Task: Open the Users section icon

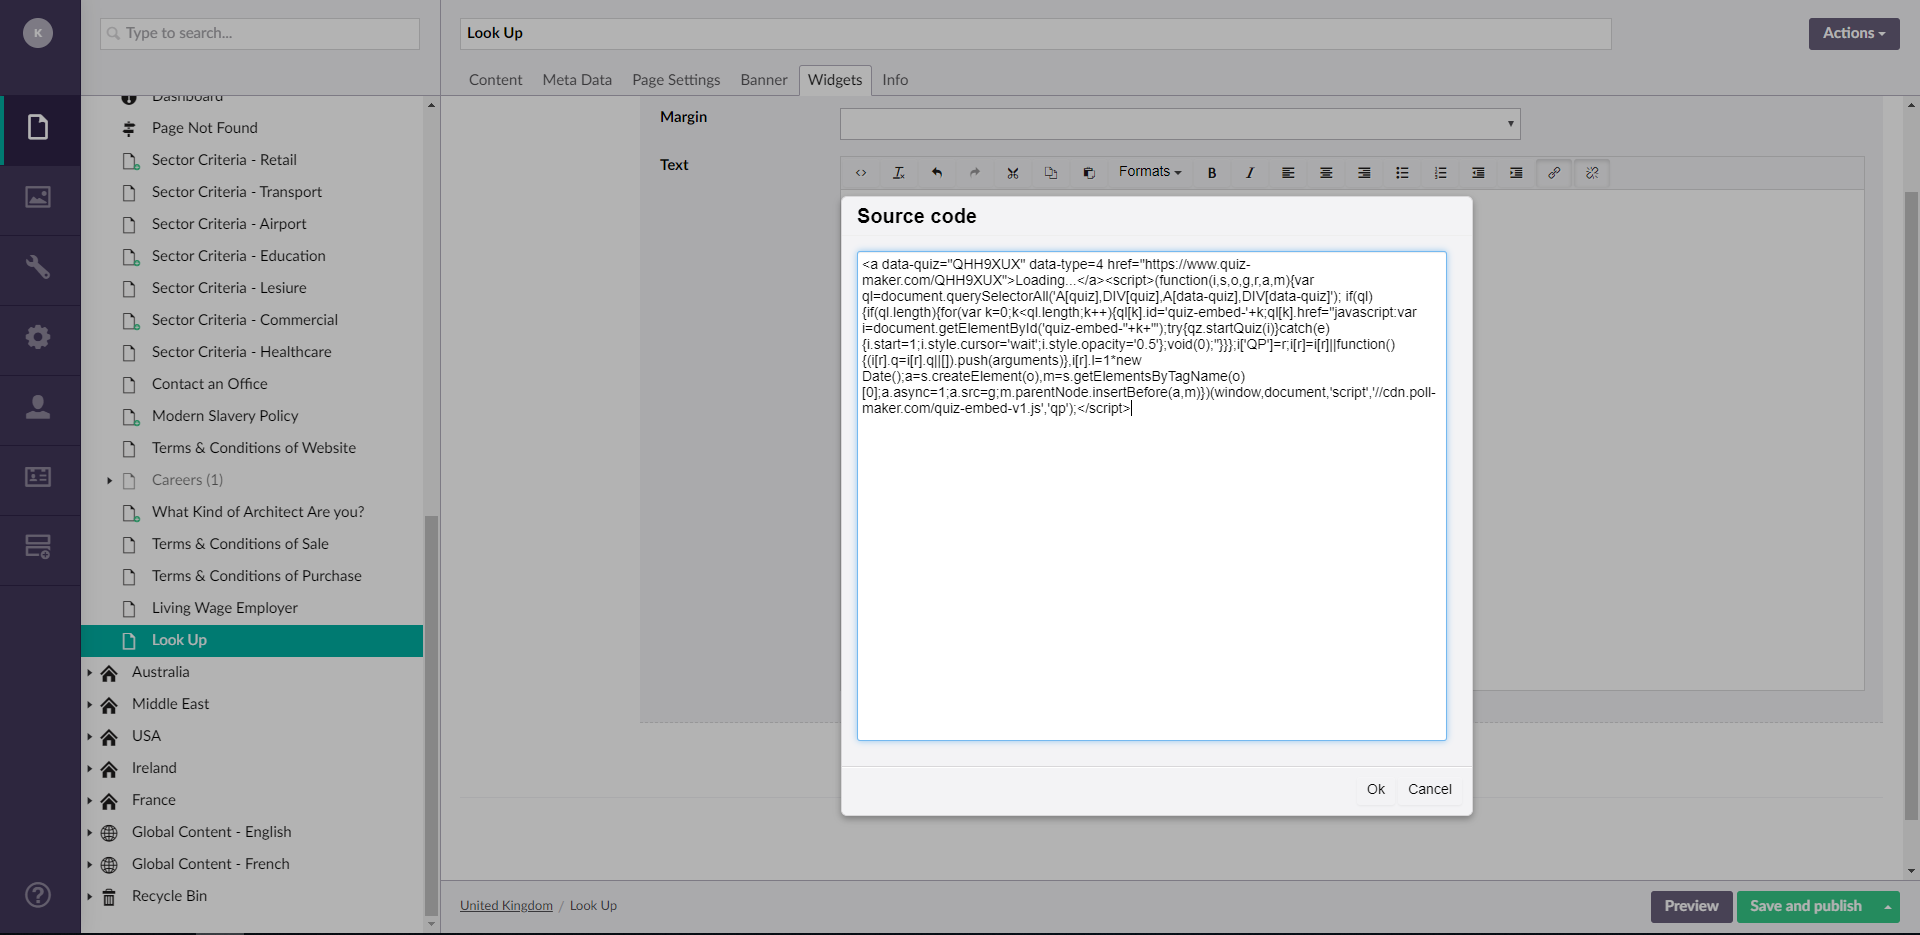Action: click(x=38, y=407)
